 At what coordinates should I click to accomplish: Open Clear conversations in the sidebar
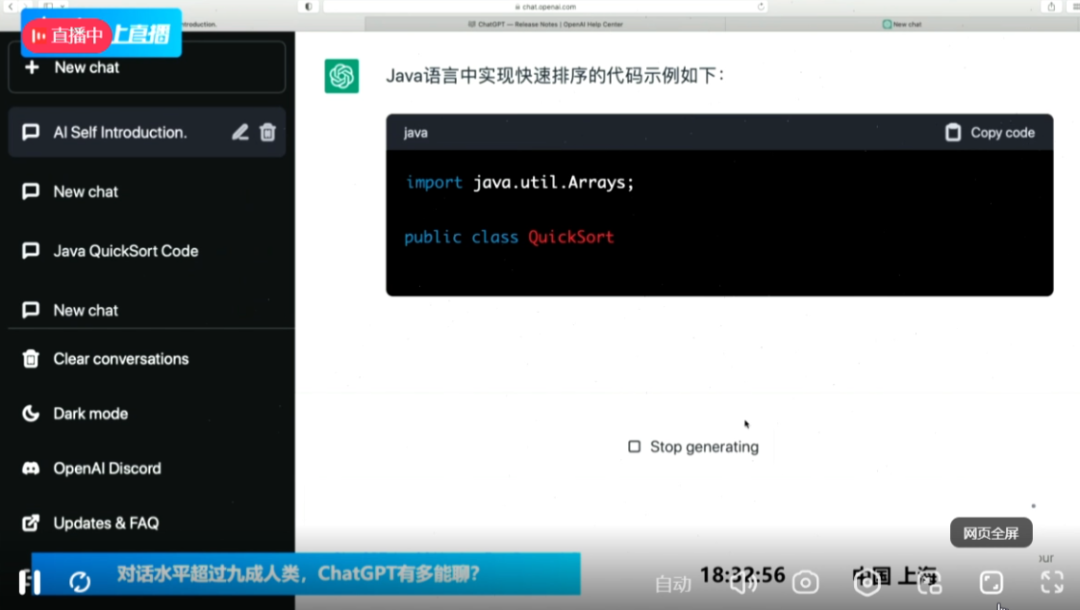coord(120,358)
